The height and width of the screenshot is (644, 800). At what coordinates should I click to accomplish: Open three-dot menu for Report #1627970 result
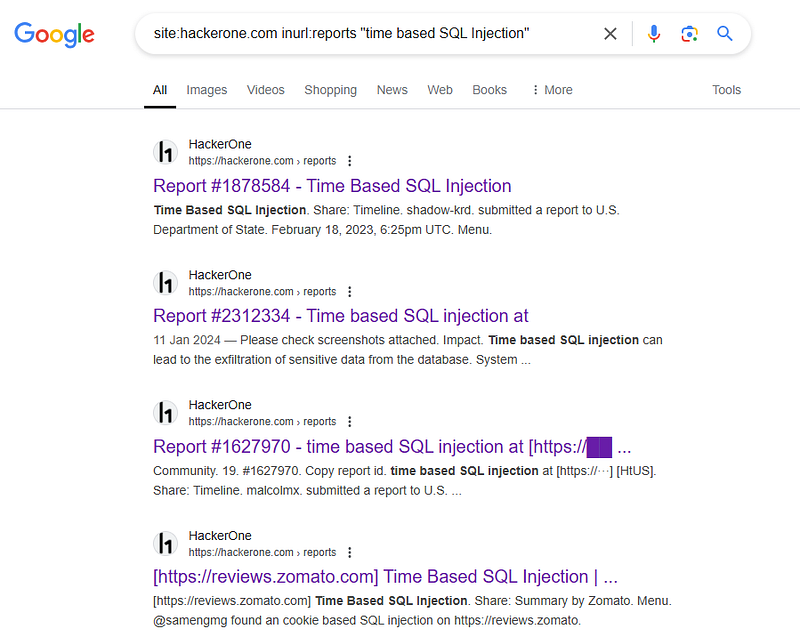[349, 422]
